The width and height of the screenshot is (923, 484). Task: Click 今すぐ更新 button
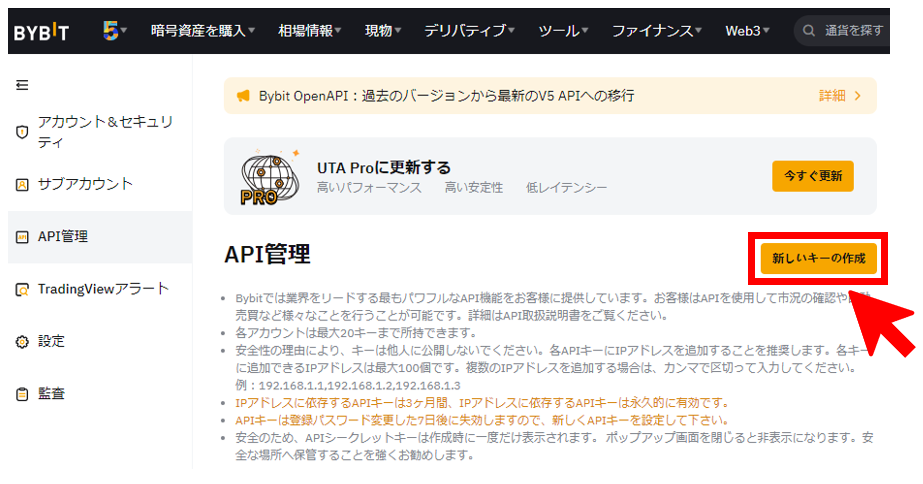point(812,176)
